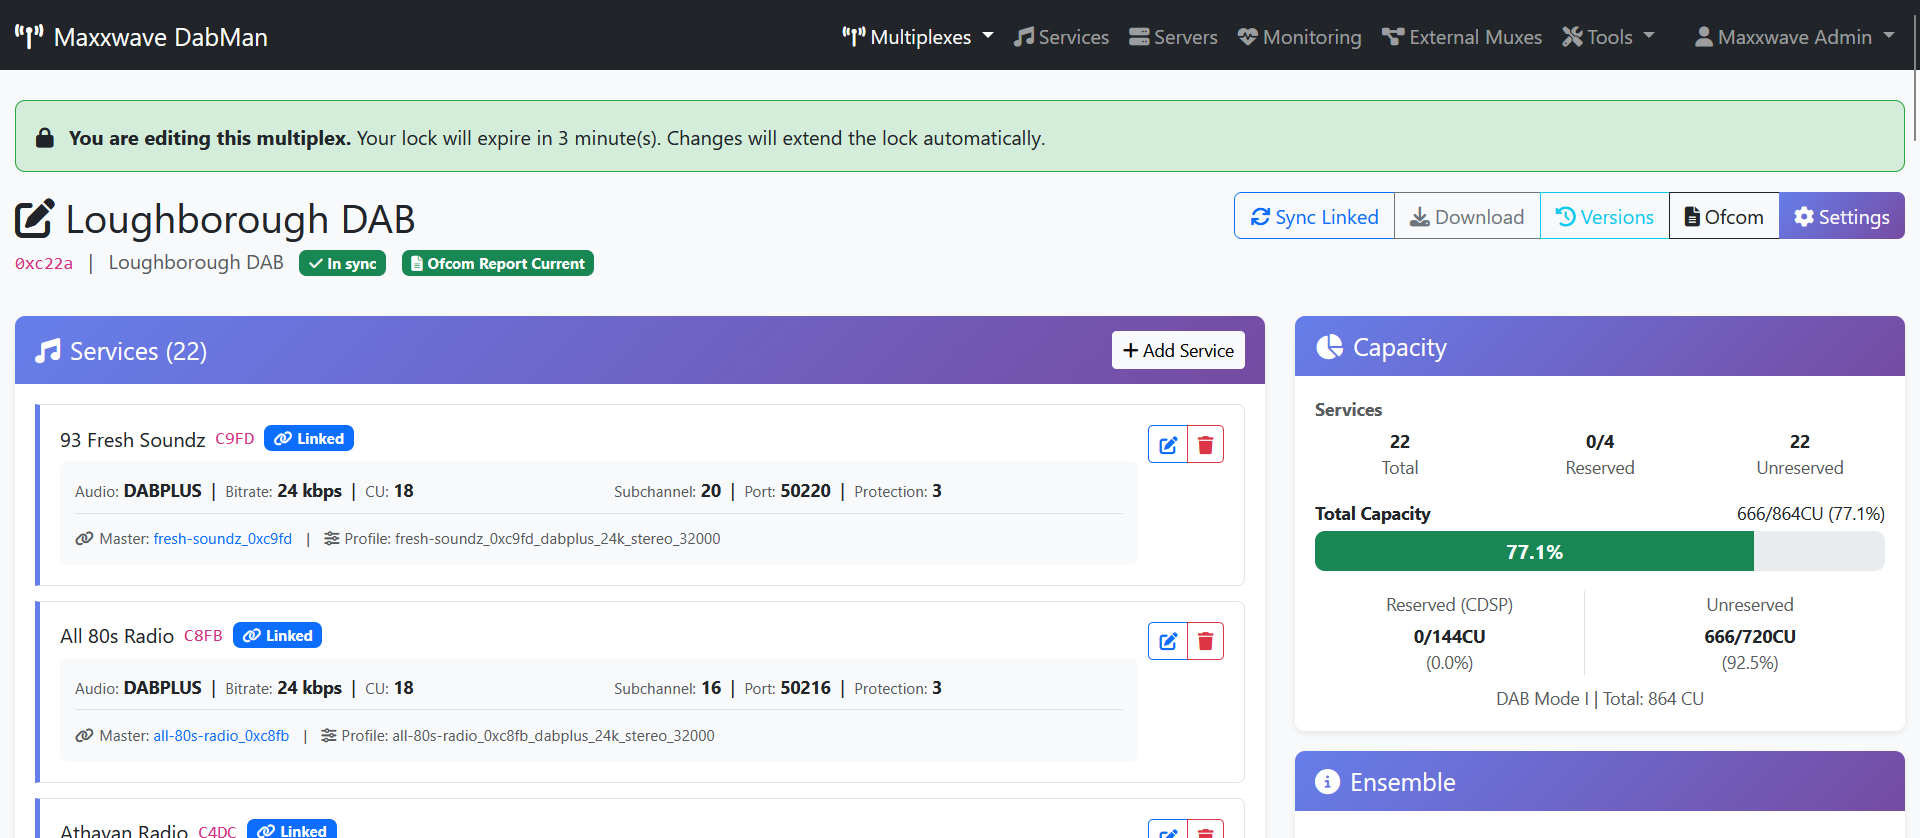
Task: Click the Linked badge on Athavan Radio
Action: pyautogui.click(x=292, y=830)
